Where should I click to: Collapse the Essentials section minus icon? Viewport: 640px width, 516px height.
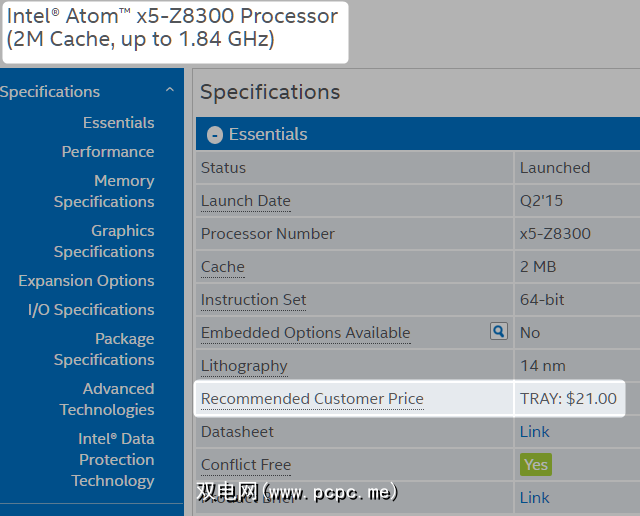pos(214,135)
